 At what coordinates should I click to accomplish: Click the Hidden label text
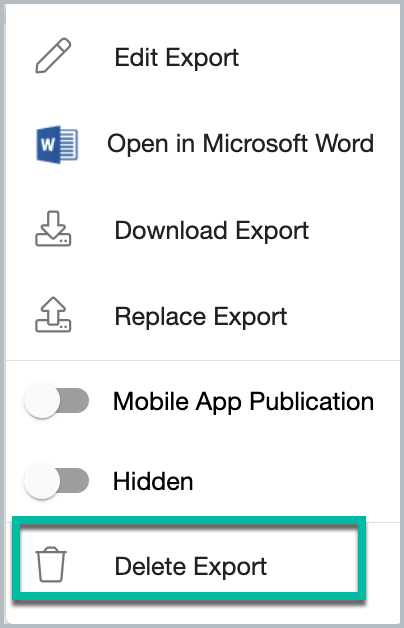[153, 481]
